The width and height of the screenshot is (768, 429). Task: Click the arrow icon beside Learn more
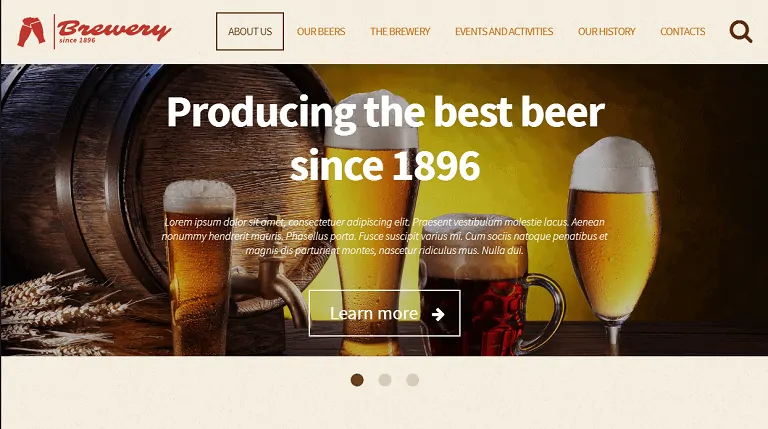point(438,314)
